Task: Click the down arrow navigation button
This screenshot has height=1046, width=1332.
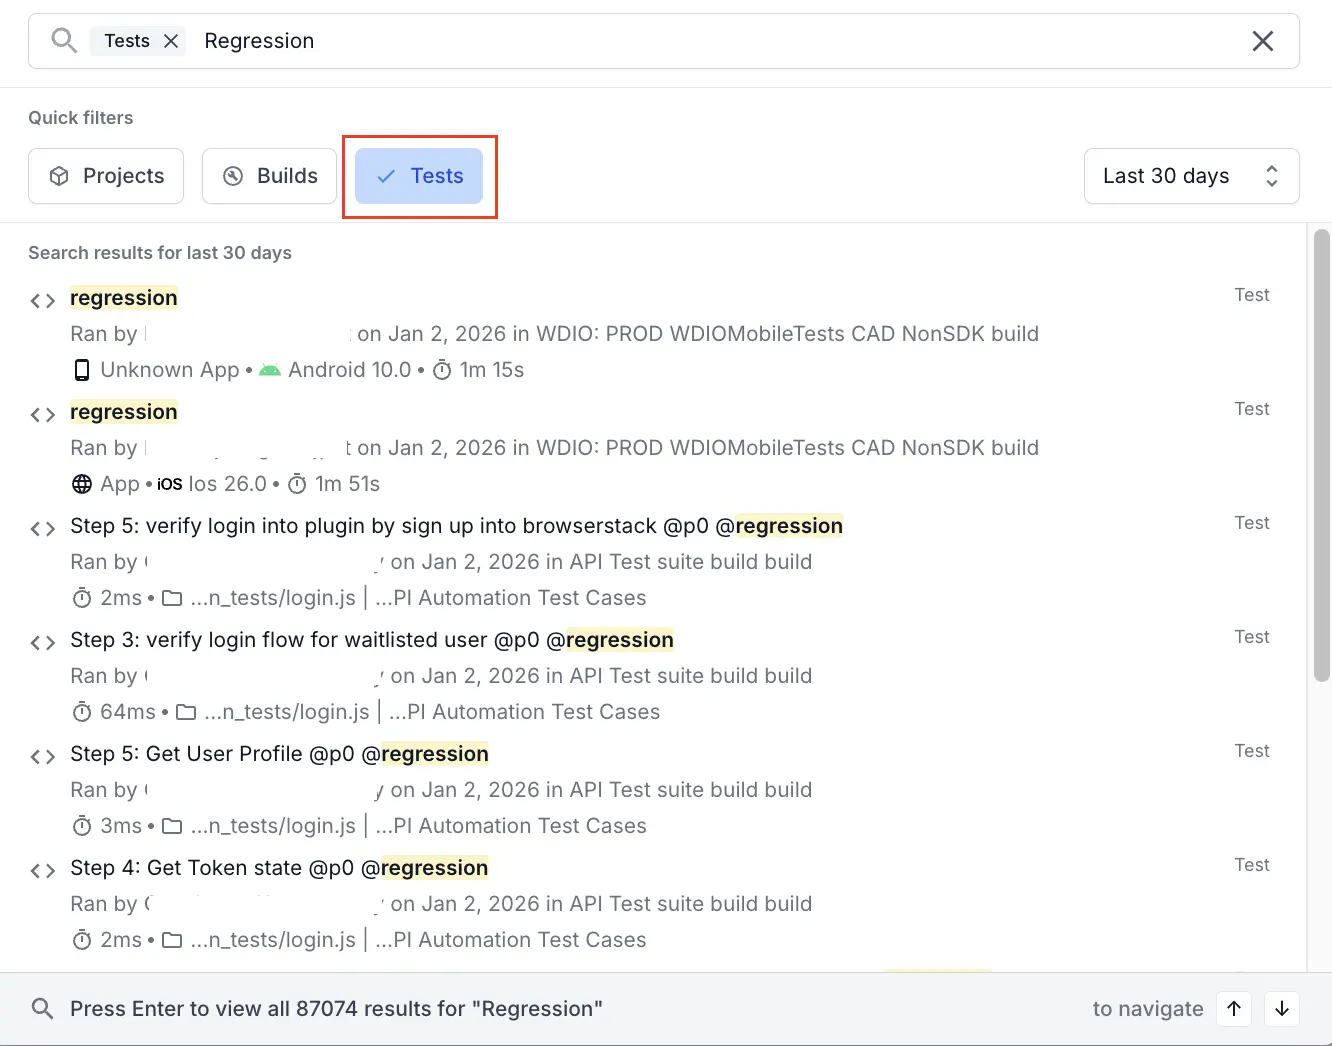Action: (1281, 1008)
